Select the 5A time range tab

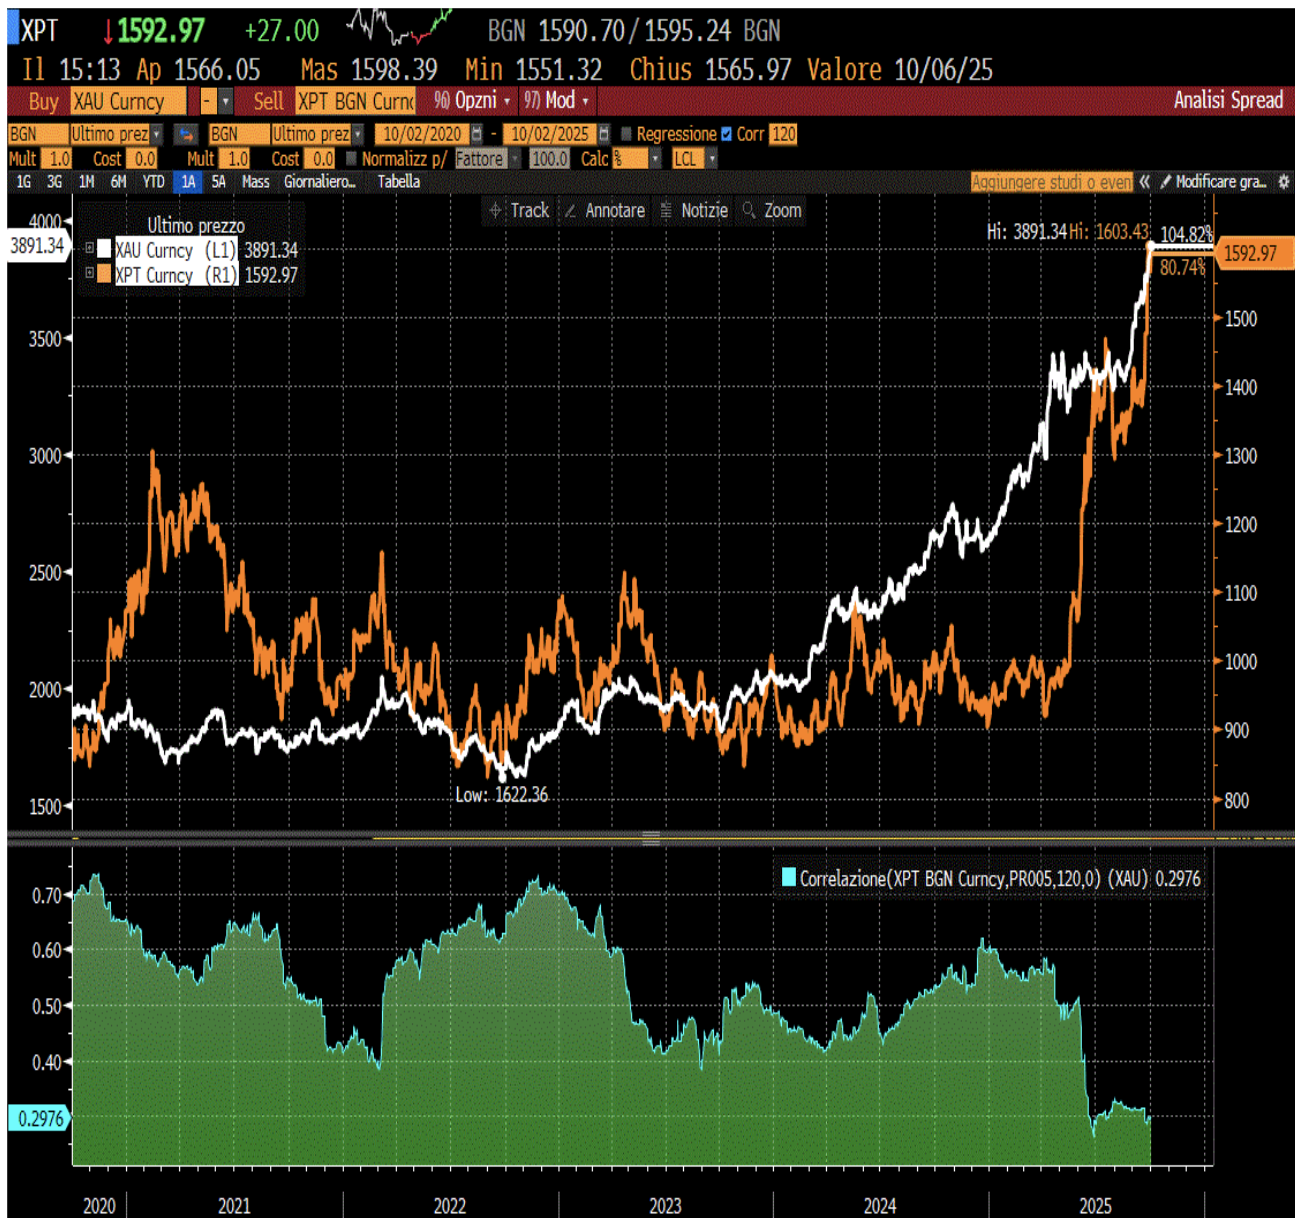(x=218, y=182)
